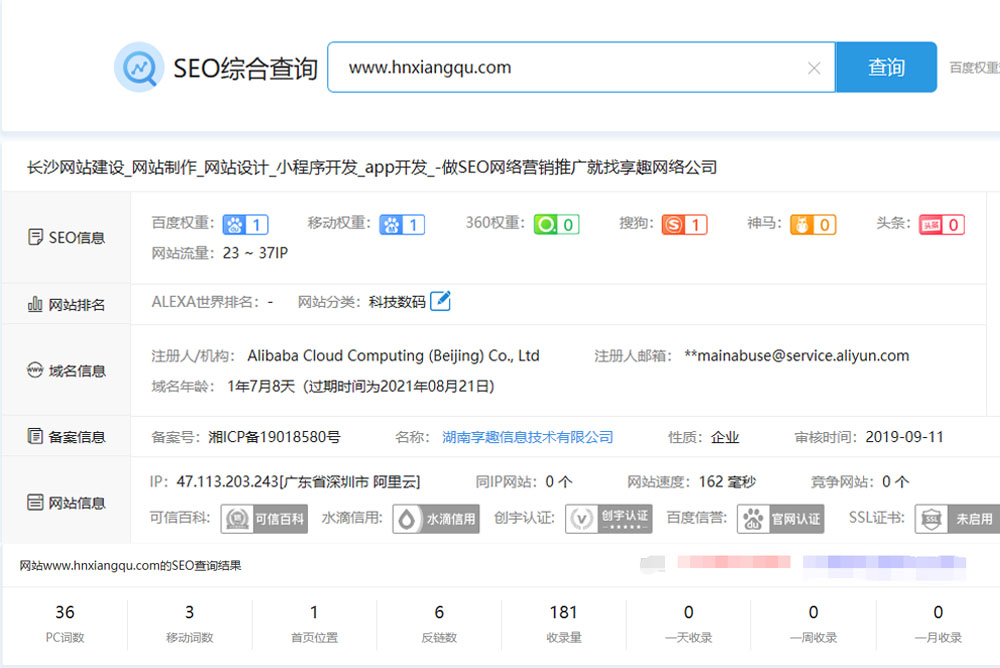1000x668 pixels.
Task: Click the 360权重 green badge
Action: click(x=557, y=225)
